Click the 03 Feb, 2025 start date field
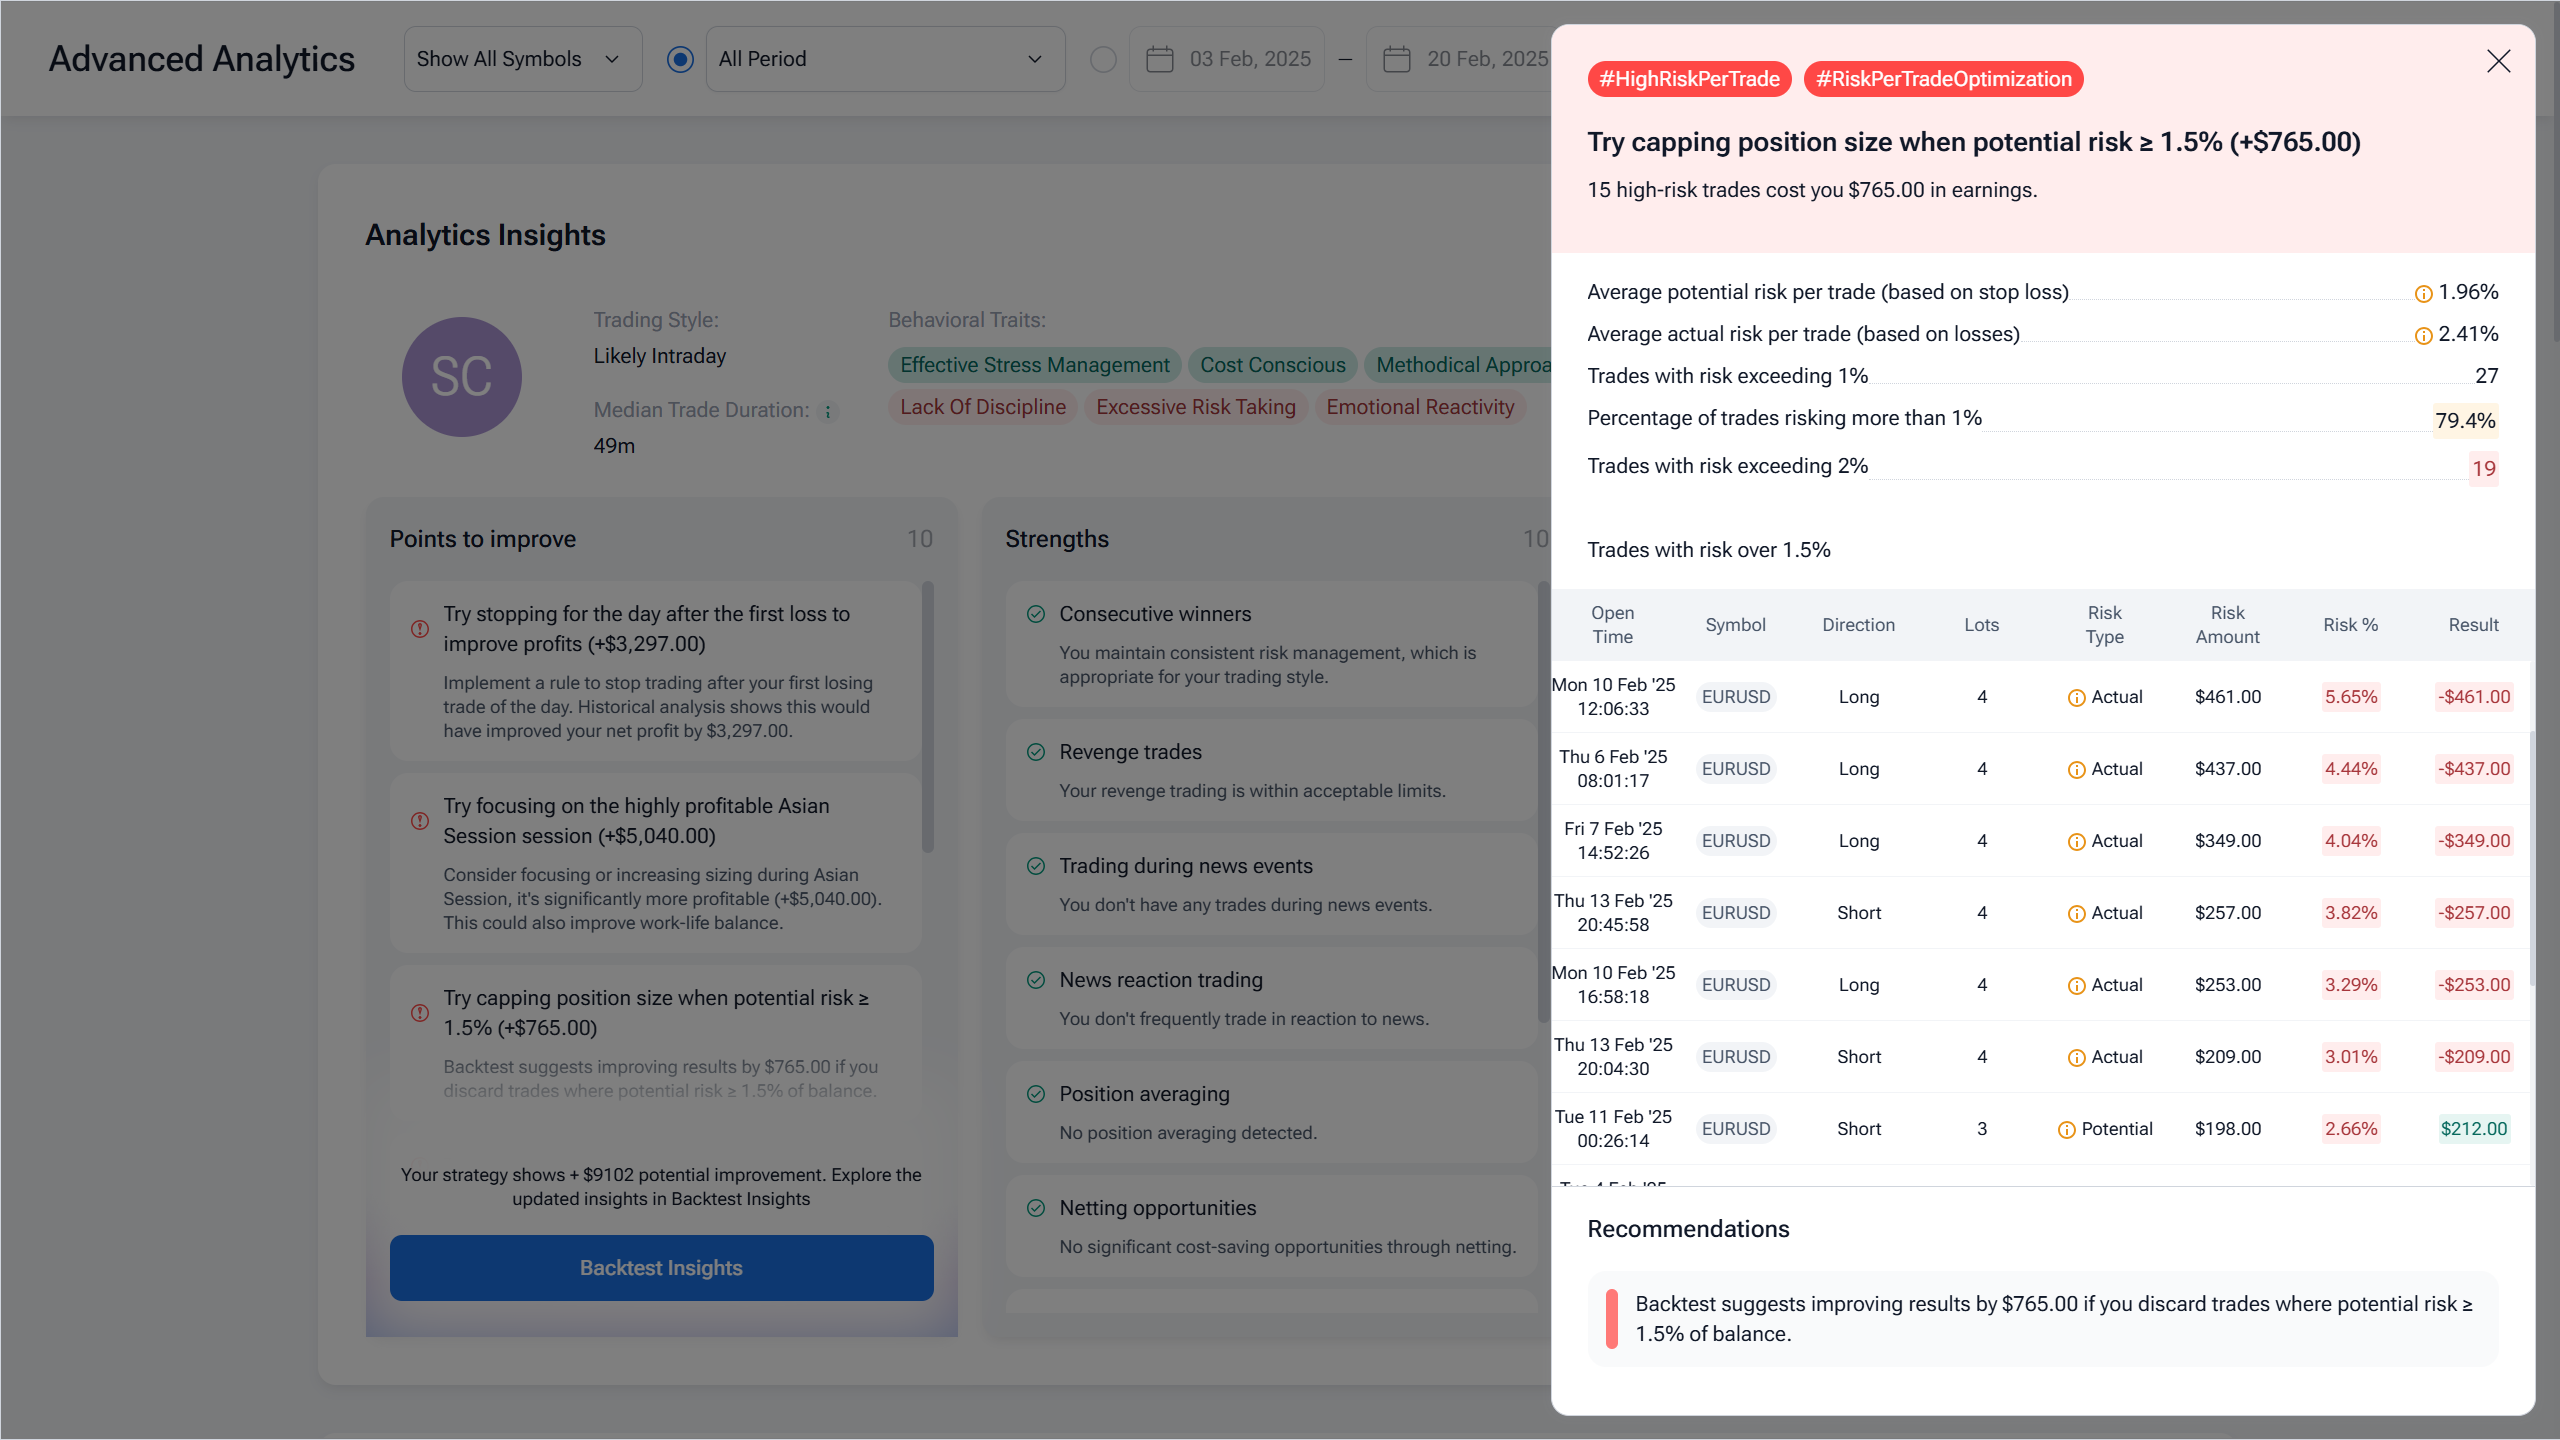 [1228, 59]
